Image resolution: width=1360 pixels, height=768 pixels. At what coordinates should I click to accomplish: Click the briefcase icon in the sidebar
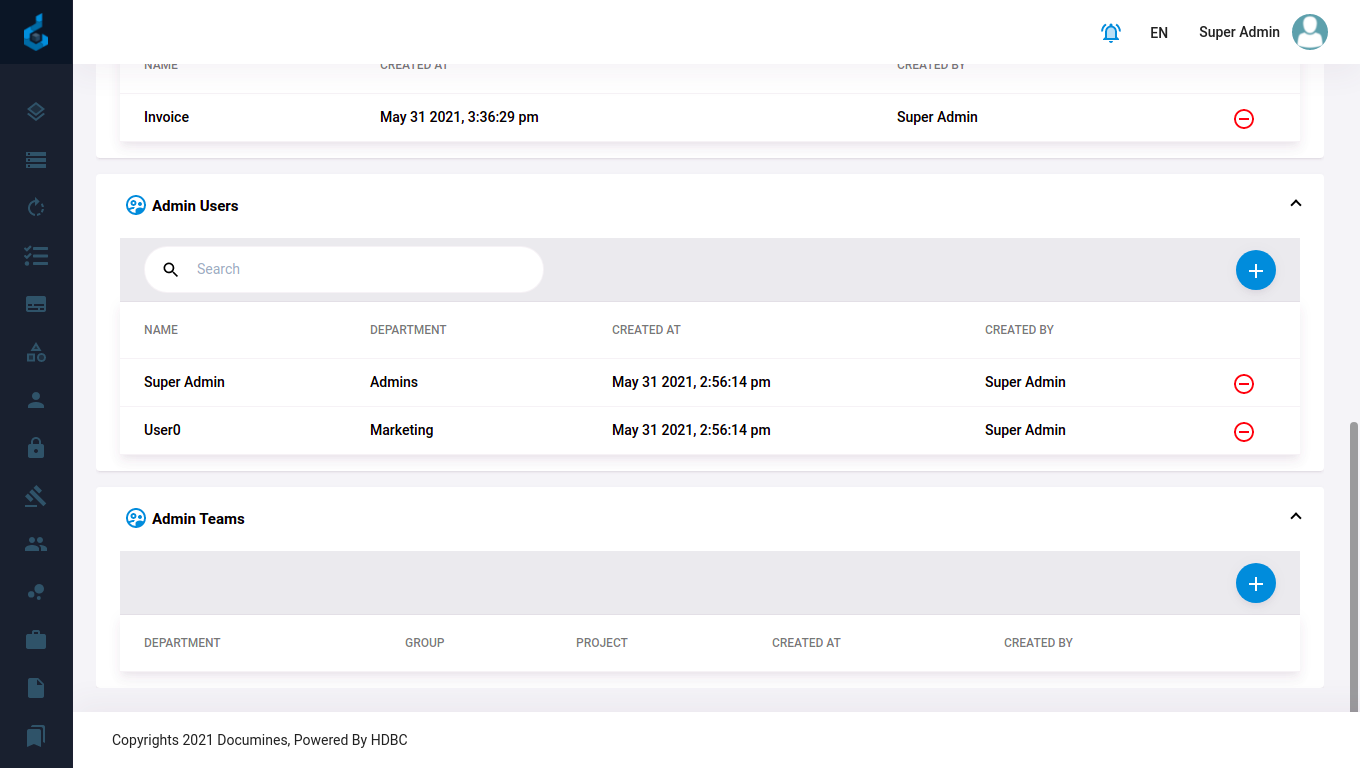36,640
